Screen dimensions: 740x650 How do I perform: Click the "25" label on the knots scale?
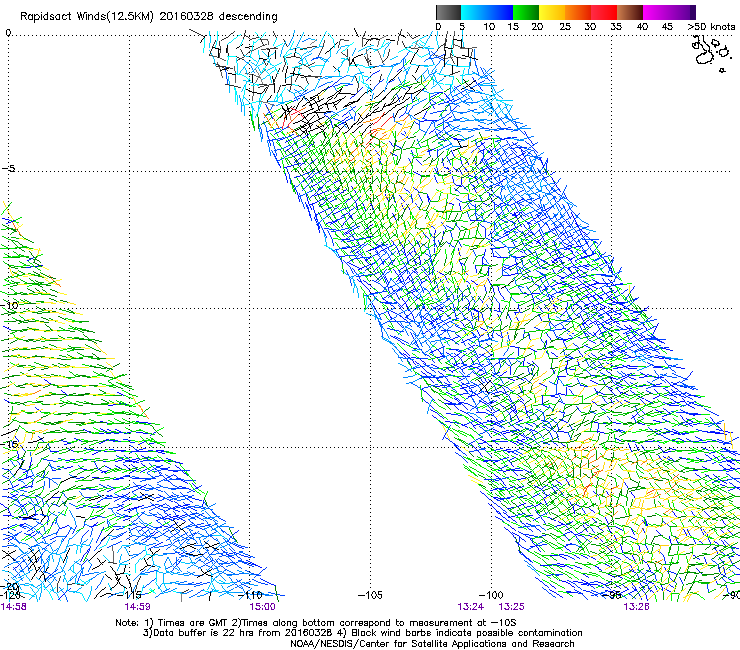[565, 27]
